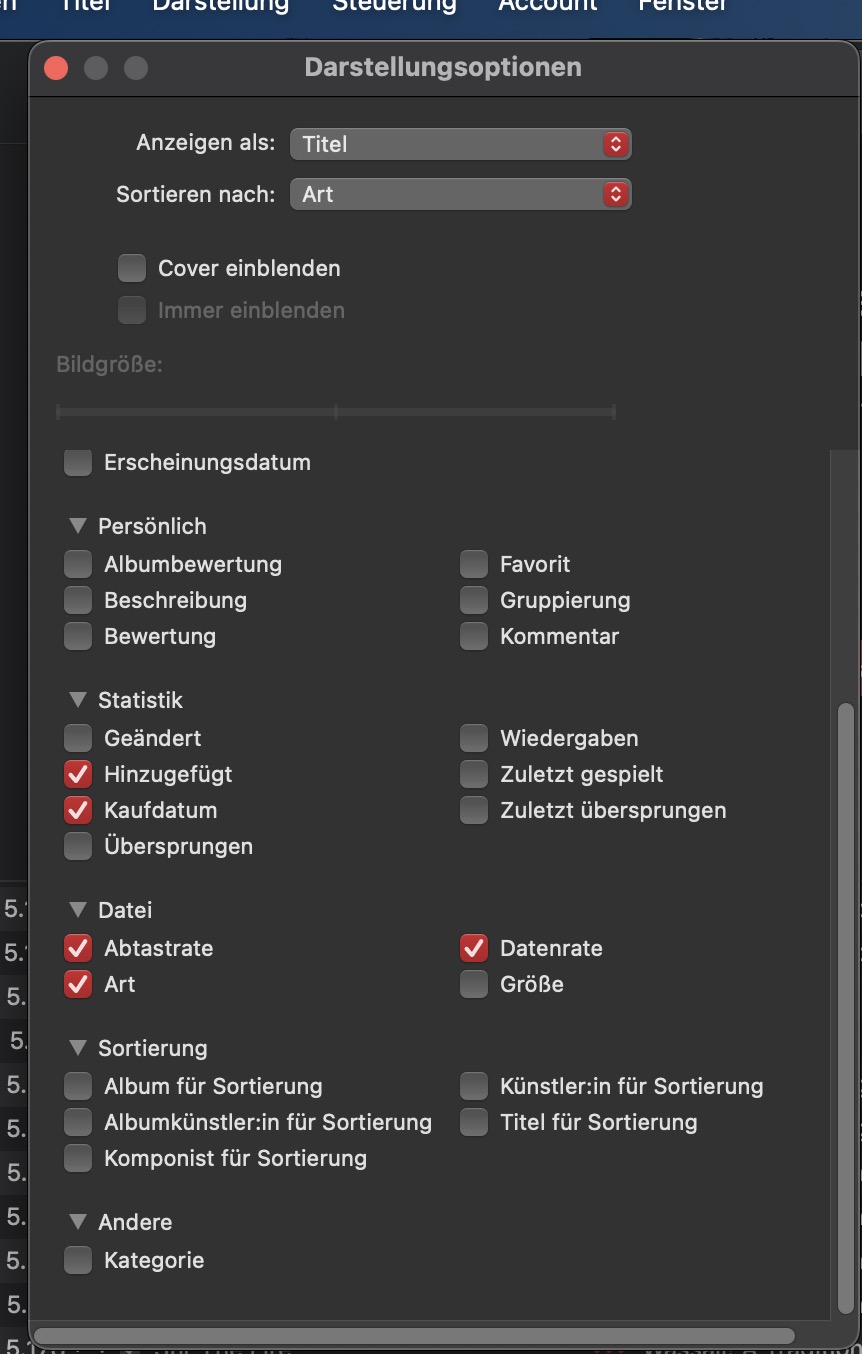Screen dimensions: 862x1354
Task: Collapse the Statistik section triangle
Action: coord(78,700)
